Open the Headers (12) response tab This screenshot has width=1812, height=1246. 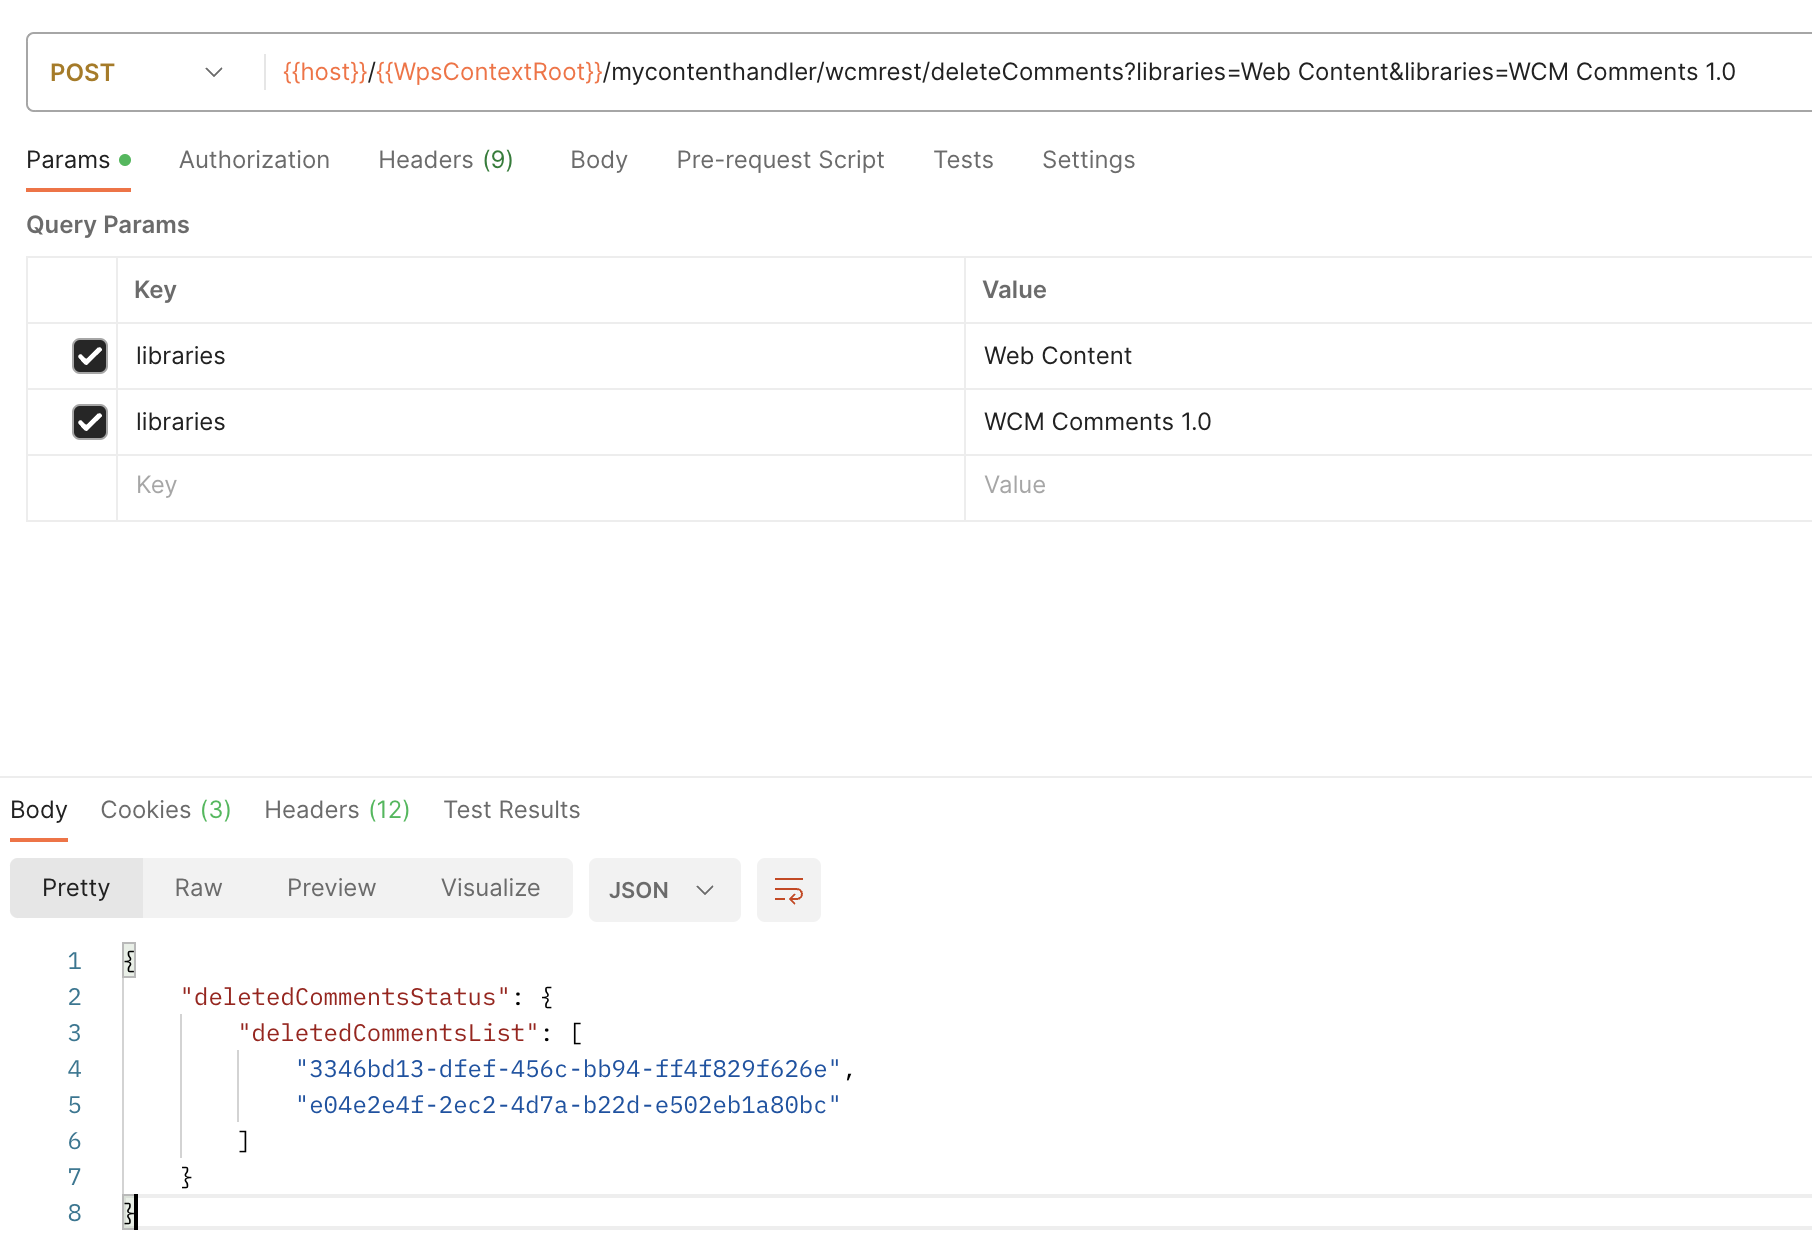(336, 810)
